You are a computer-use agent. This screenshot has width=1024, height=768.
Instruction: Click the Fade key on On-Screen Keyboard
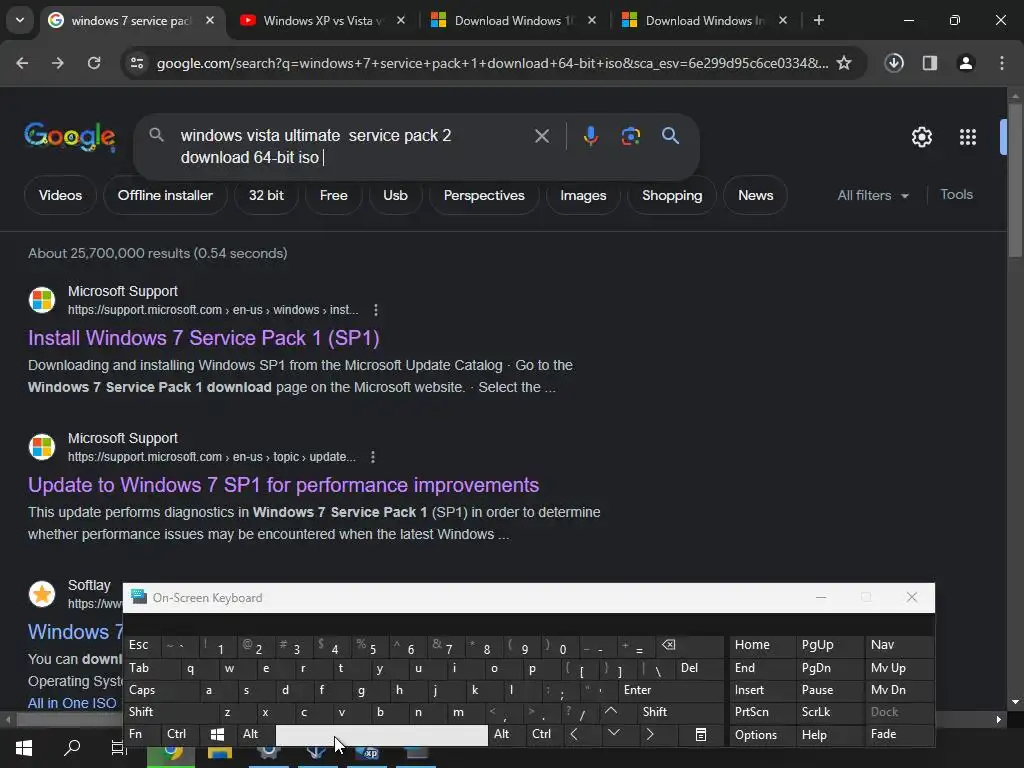[x=901, y=734]
